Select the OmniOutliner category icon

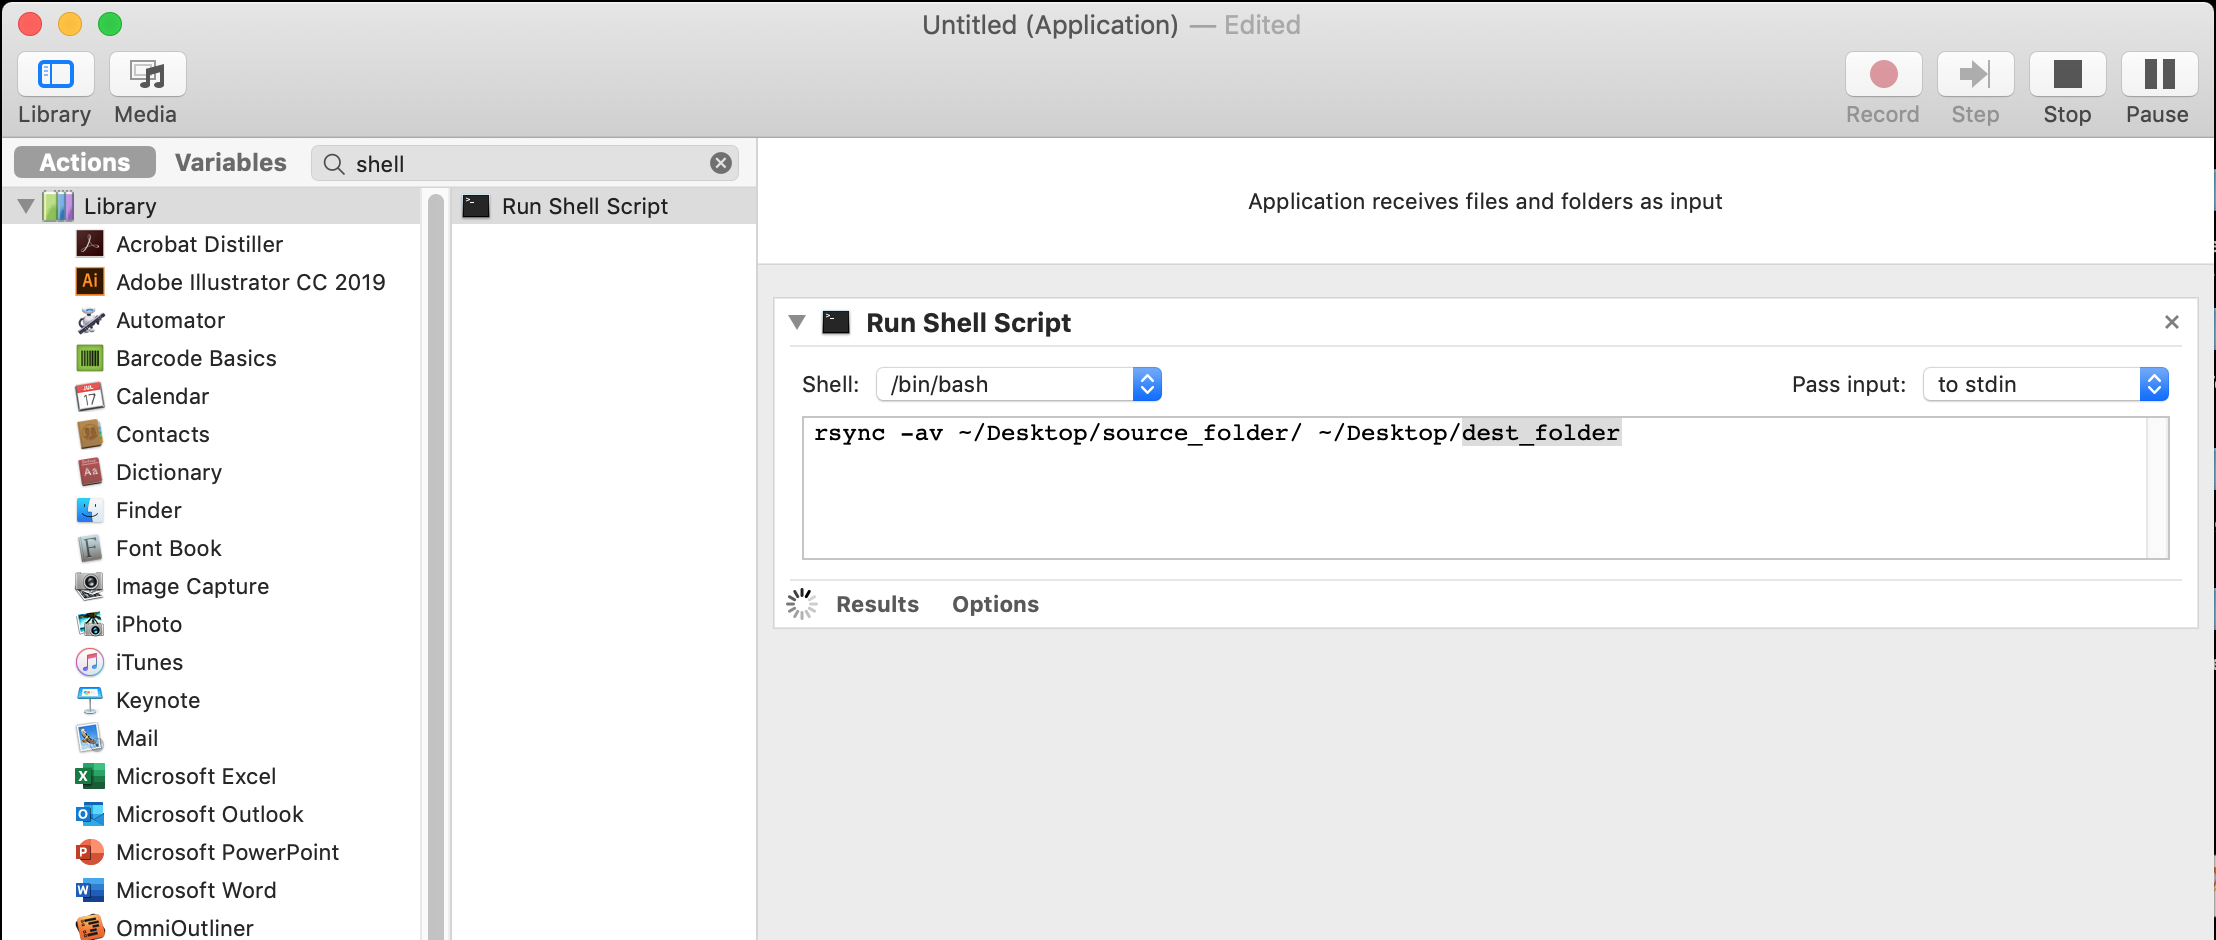pyautogui.click(x=90, y=926)
